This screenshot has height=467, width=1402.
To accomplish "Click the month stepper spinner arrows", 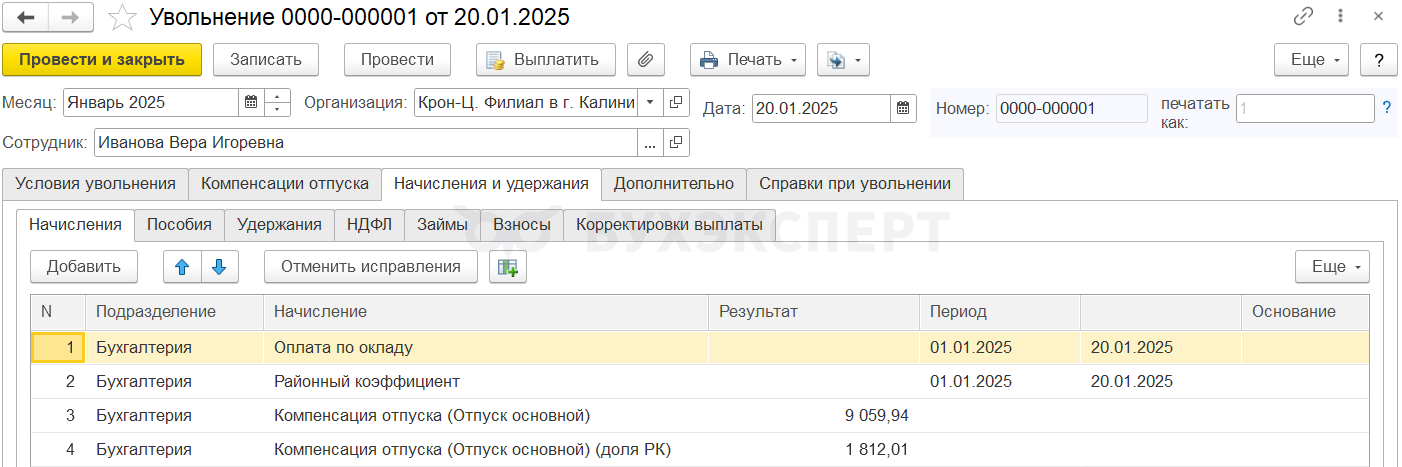I will point(277,102).
